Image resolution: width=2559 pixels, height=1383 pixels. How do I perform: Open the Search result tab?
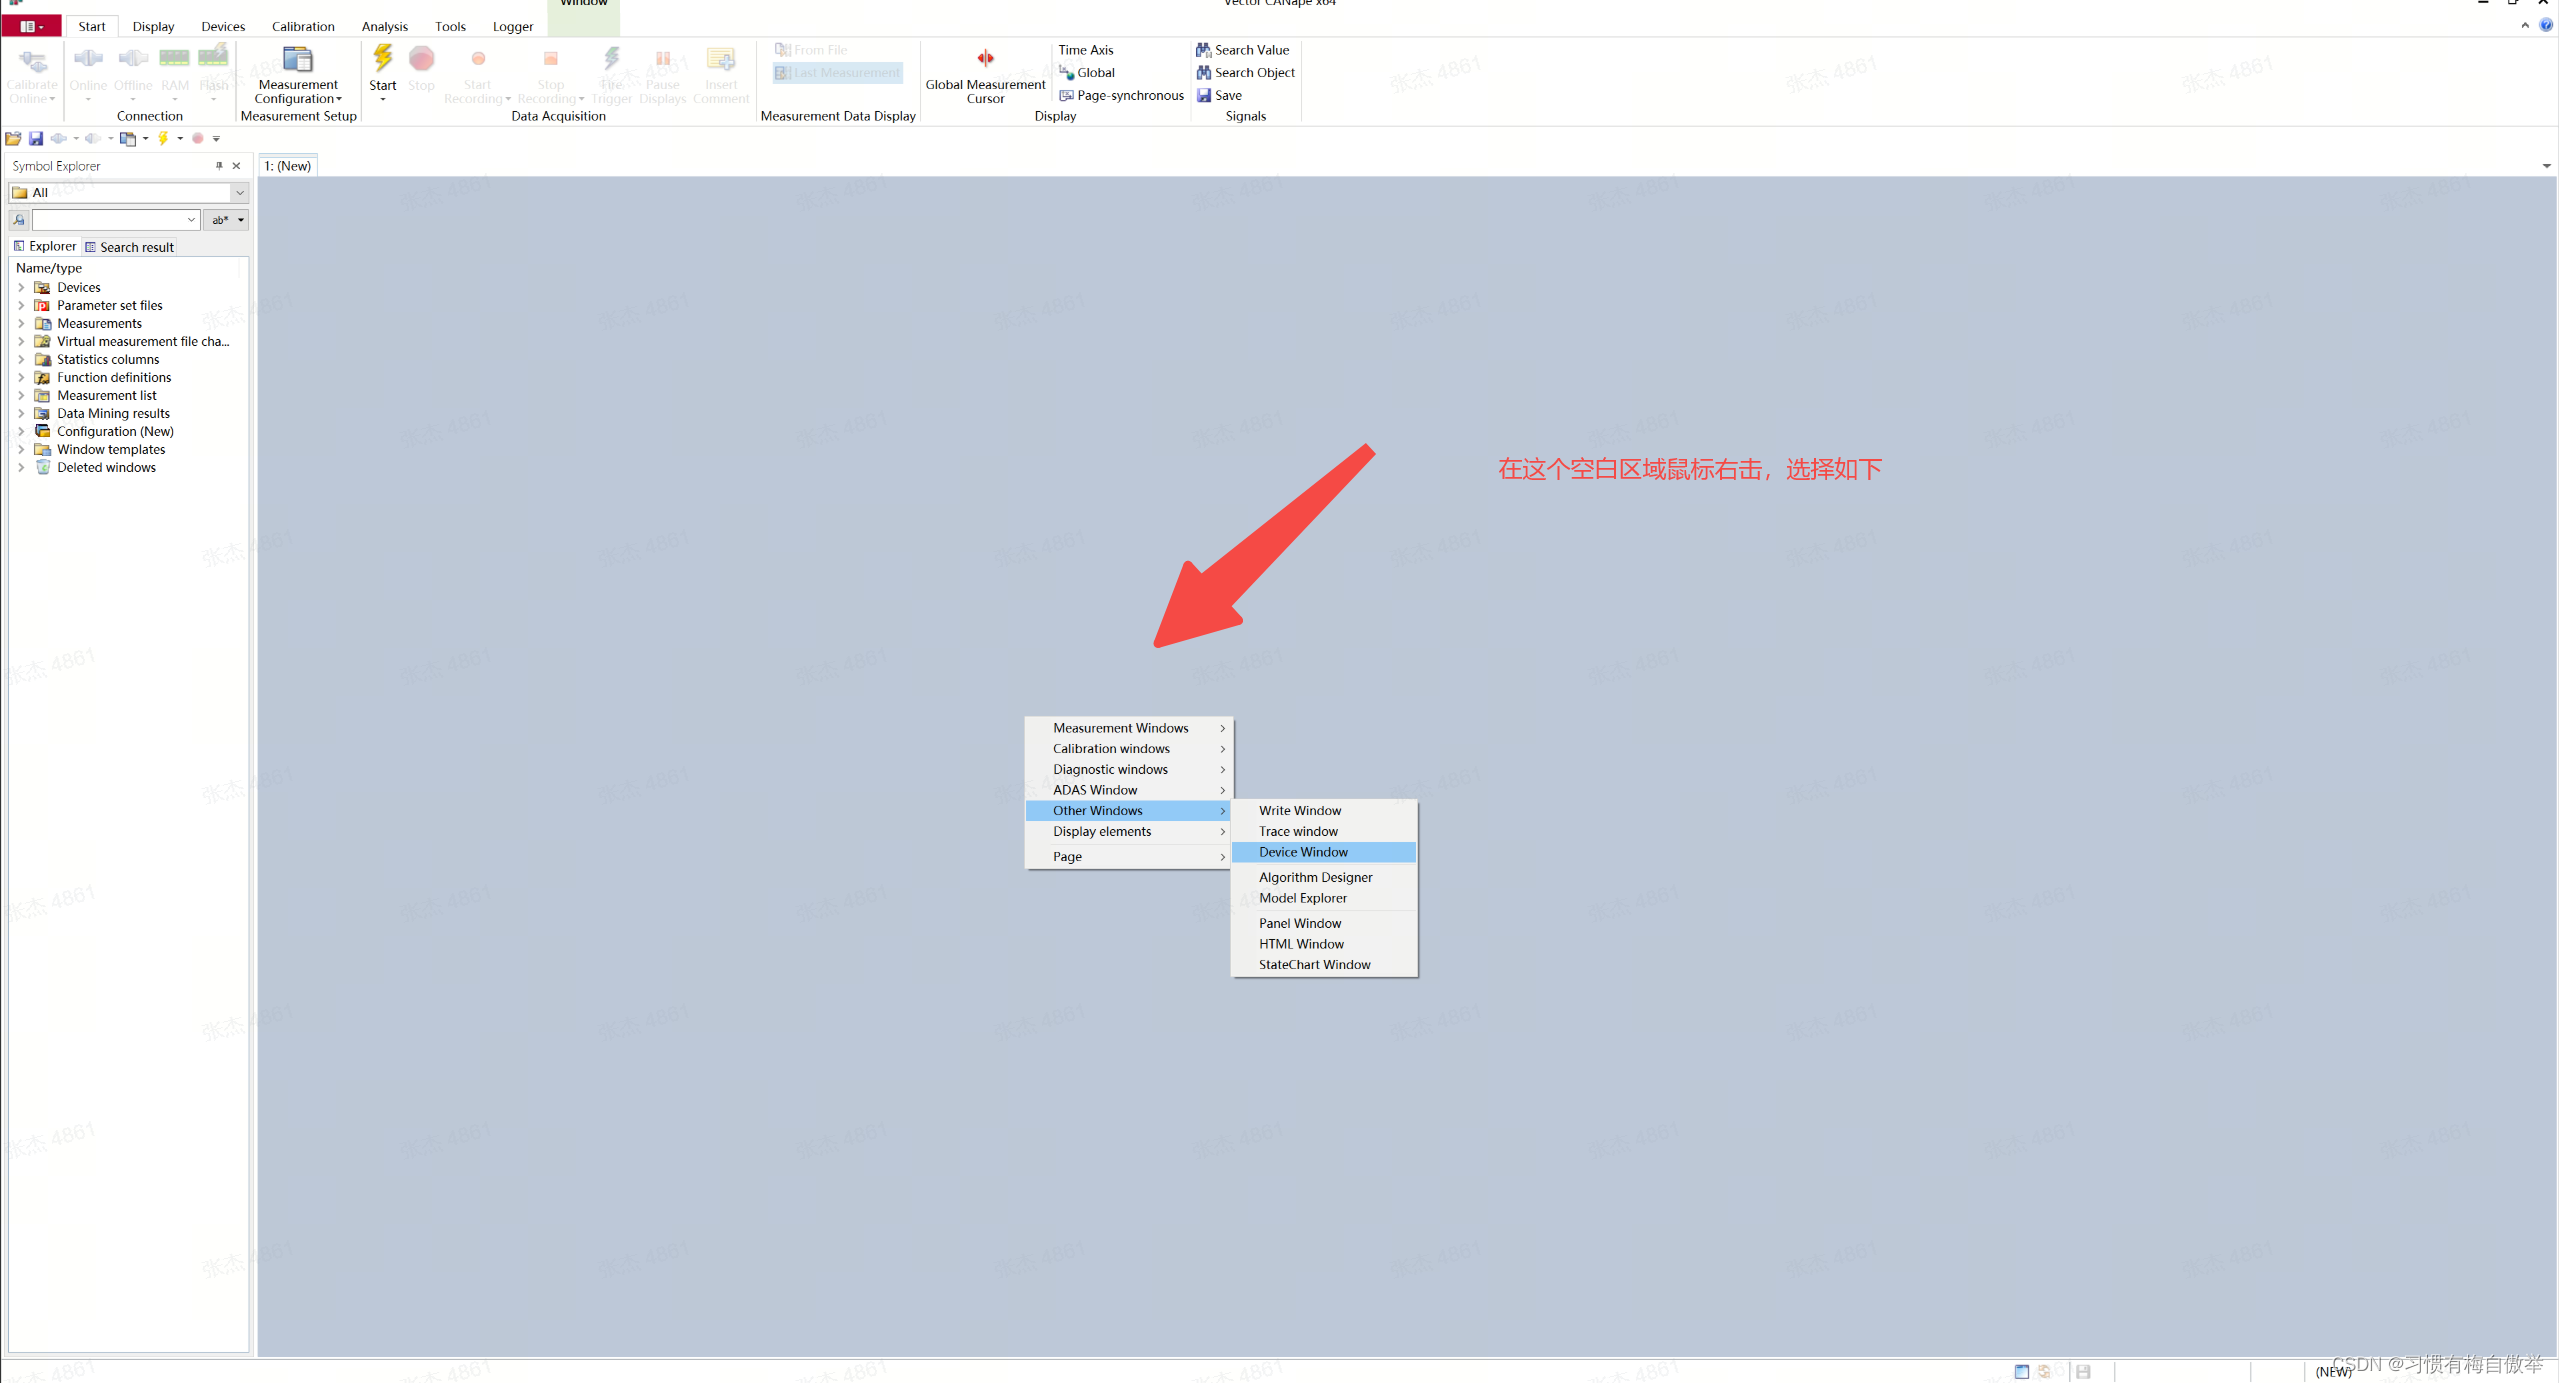[x=136, y=247]
